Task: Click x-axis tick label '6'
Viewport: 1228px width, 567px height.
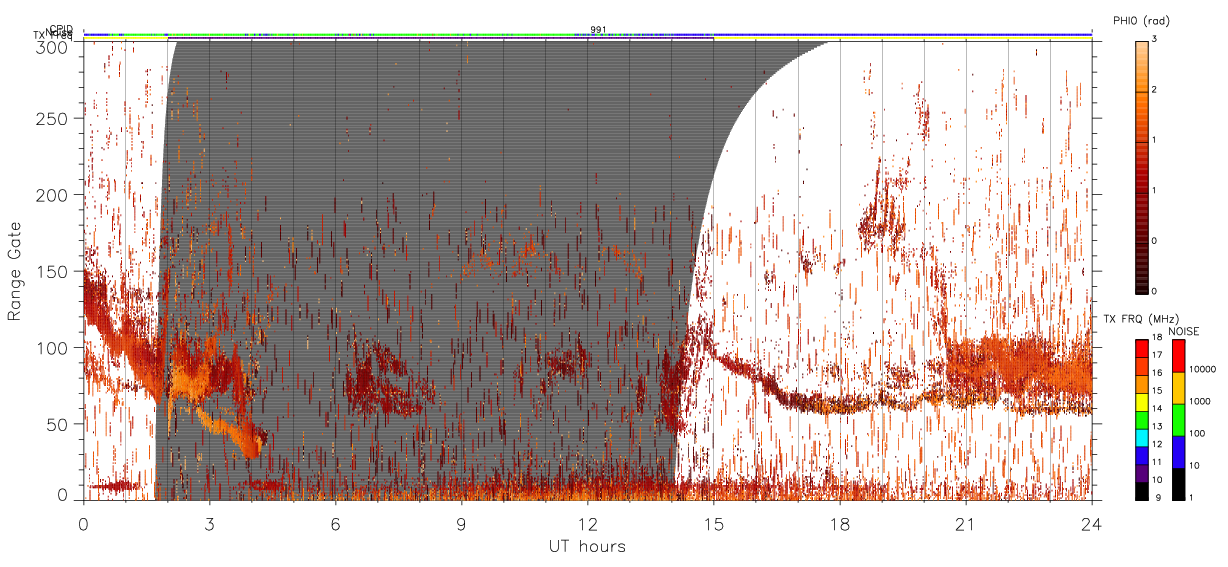Action: point(335,524)
